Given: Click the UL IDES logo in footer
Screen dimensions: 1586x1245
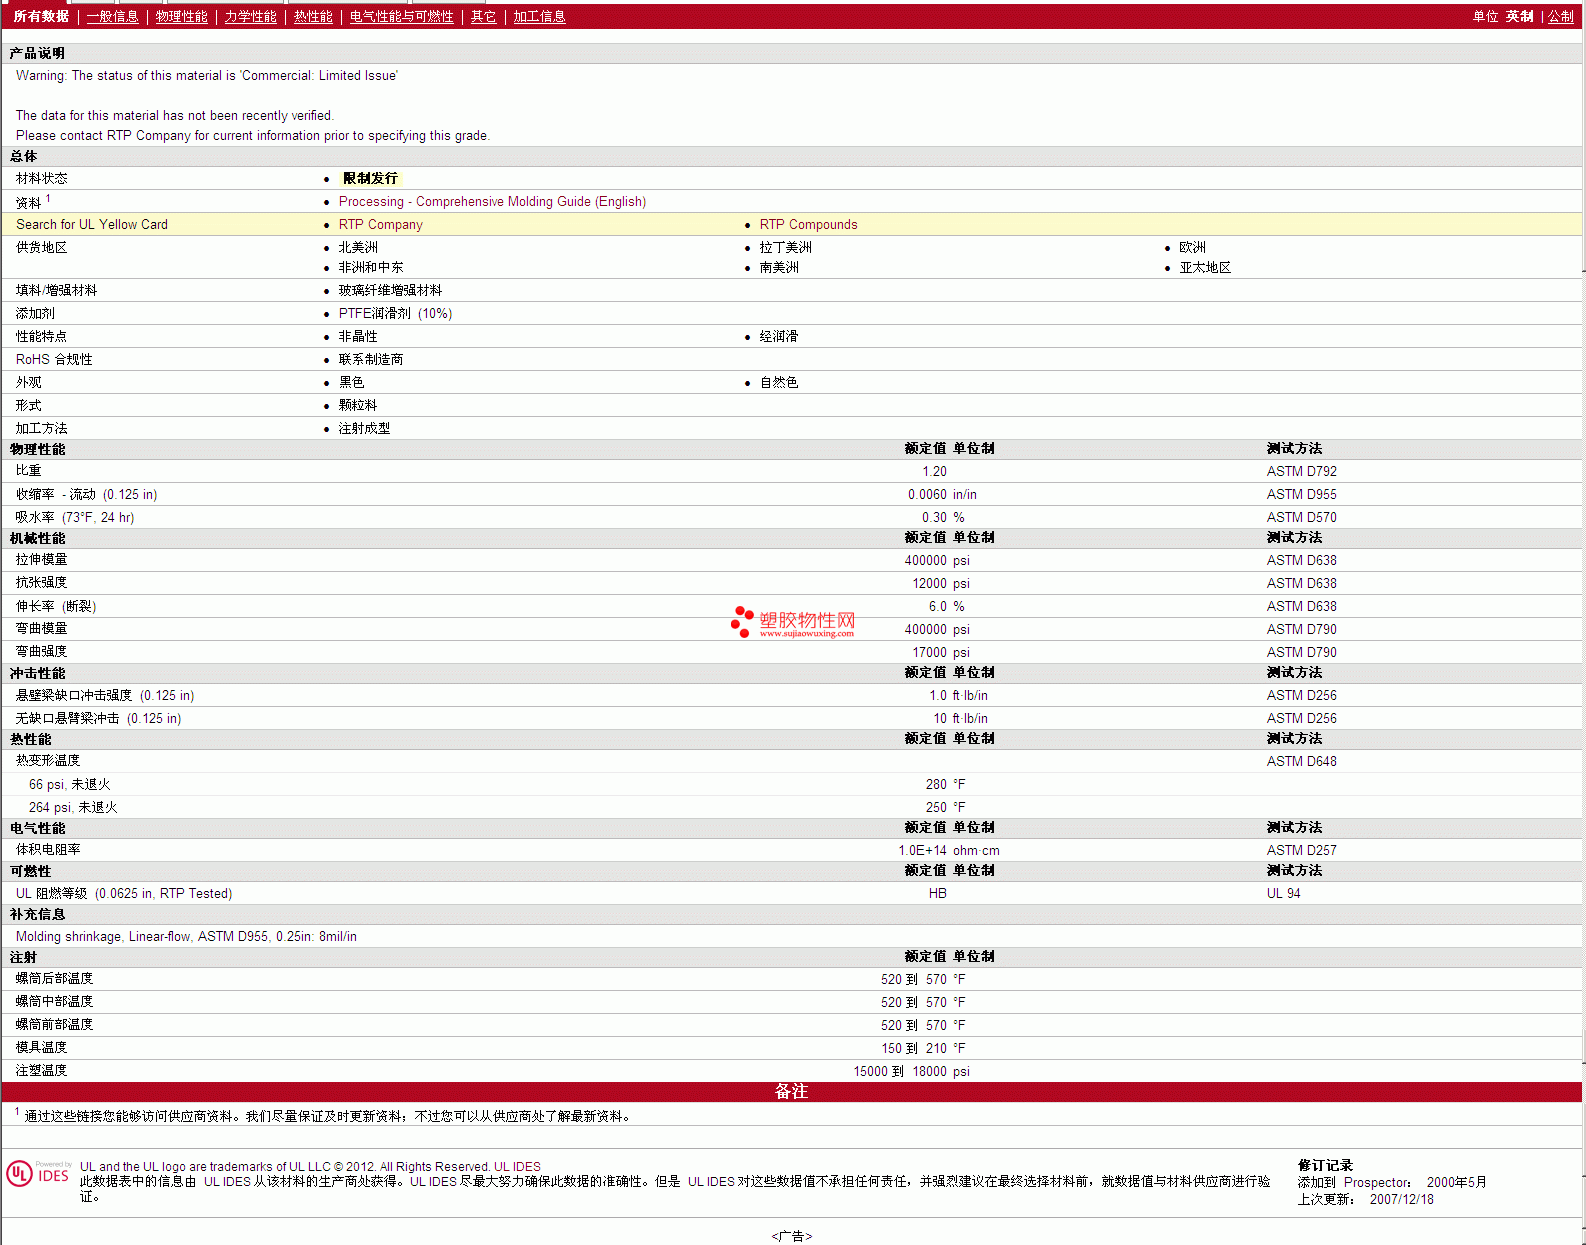Looking at the screenshot, I should tap(39, 1174).
